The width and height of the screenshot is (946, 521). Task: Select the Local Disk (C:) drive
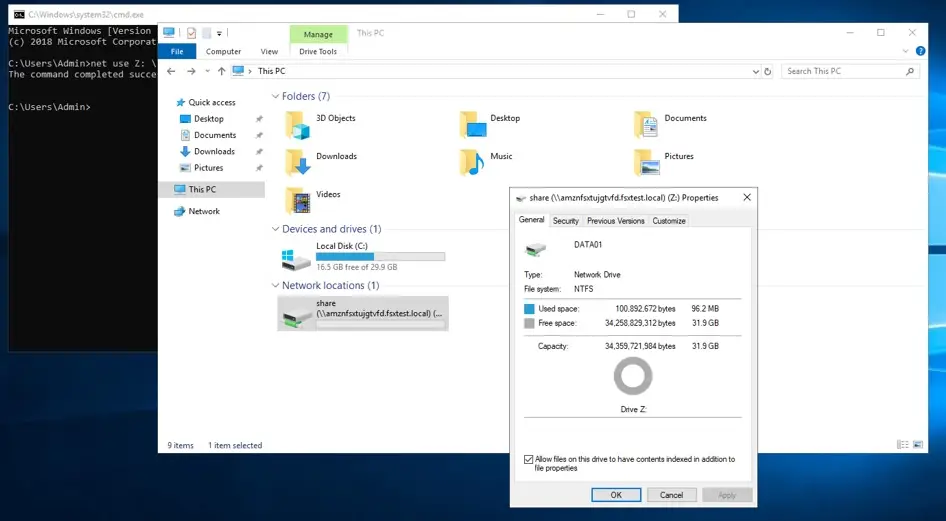coord(363,256)
